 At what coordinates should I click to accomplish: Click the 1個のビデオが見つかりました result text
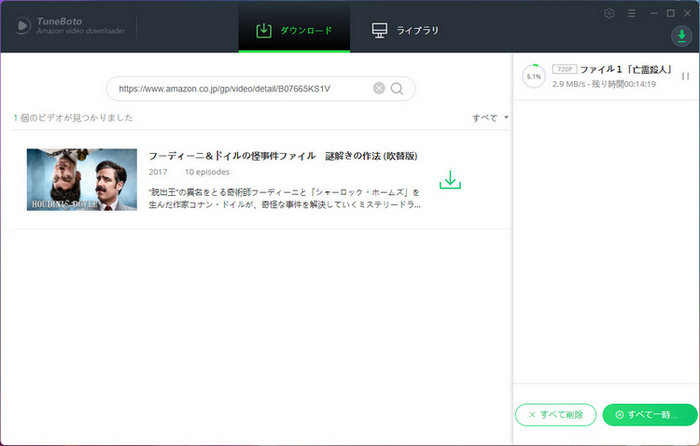point(73,118)
